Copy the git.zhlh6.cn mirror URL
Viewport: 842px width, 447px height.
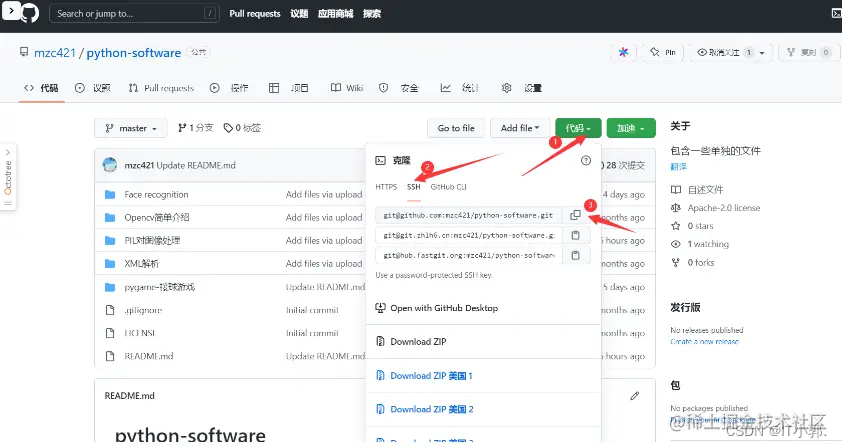click(576, 235)
